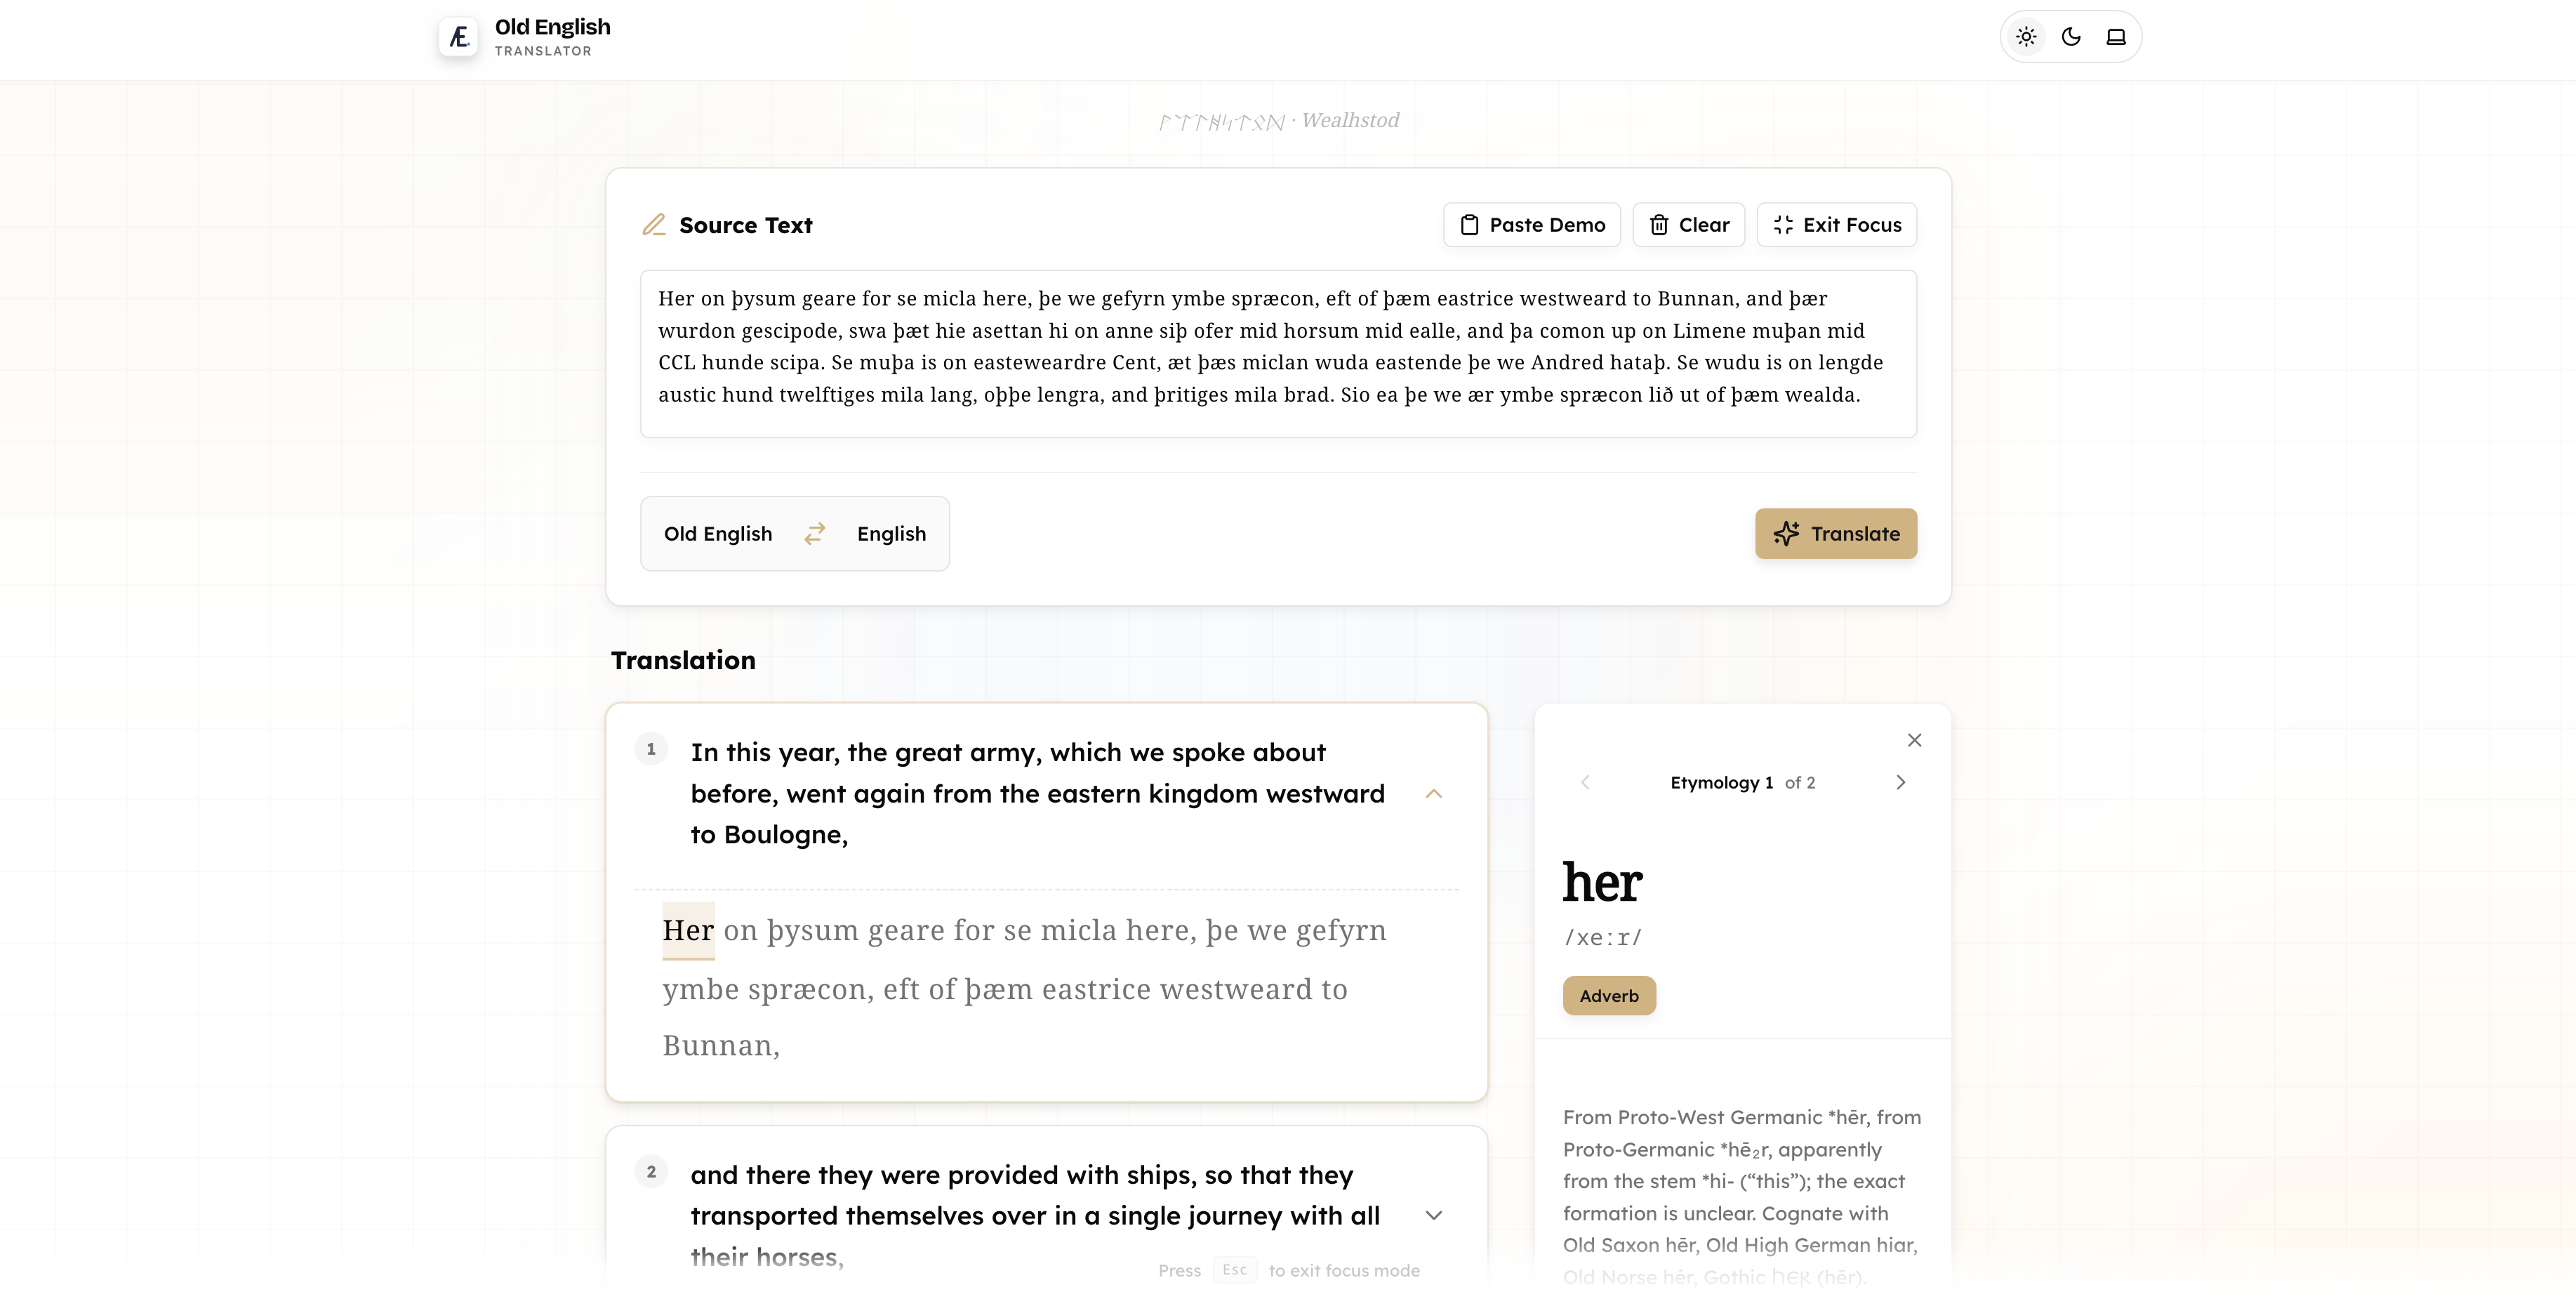This screenshot has width=2576, height=1299.
Task: Click the Old English Translator logo
Action: tap(458, 37)
